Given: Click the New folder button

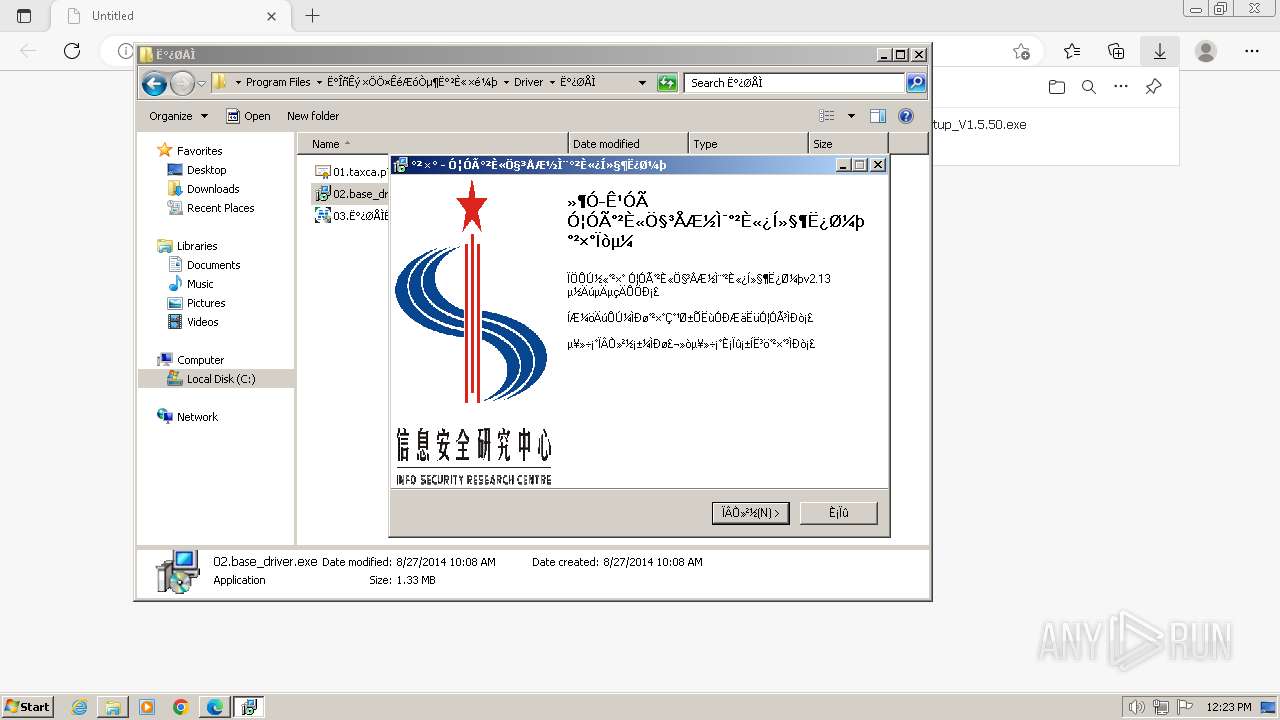Looking at the screenshot, I should click(x=313, y=116).
